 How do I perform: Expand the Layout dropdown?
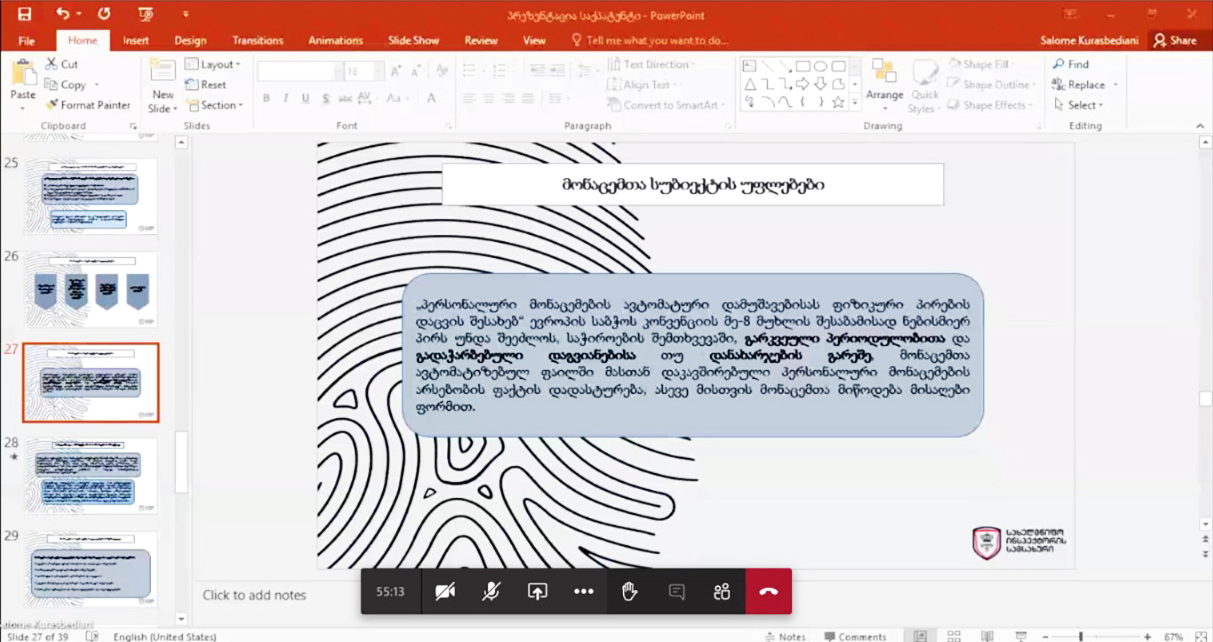[x=213, y=65]
